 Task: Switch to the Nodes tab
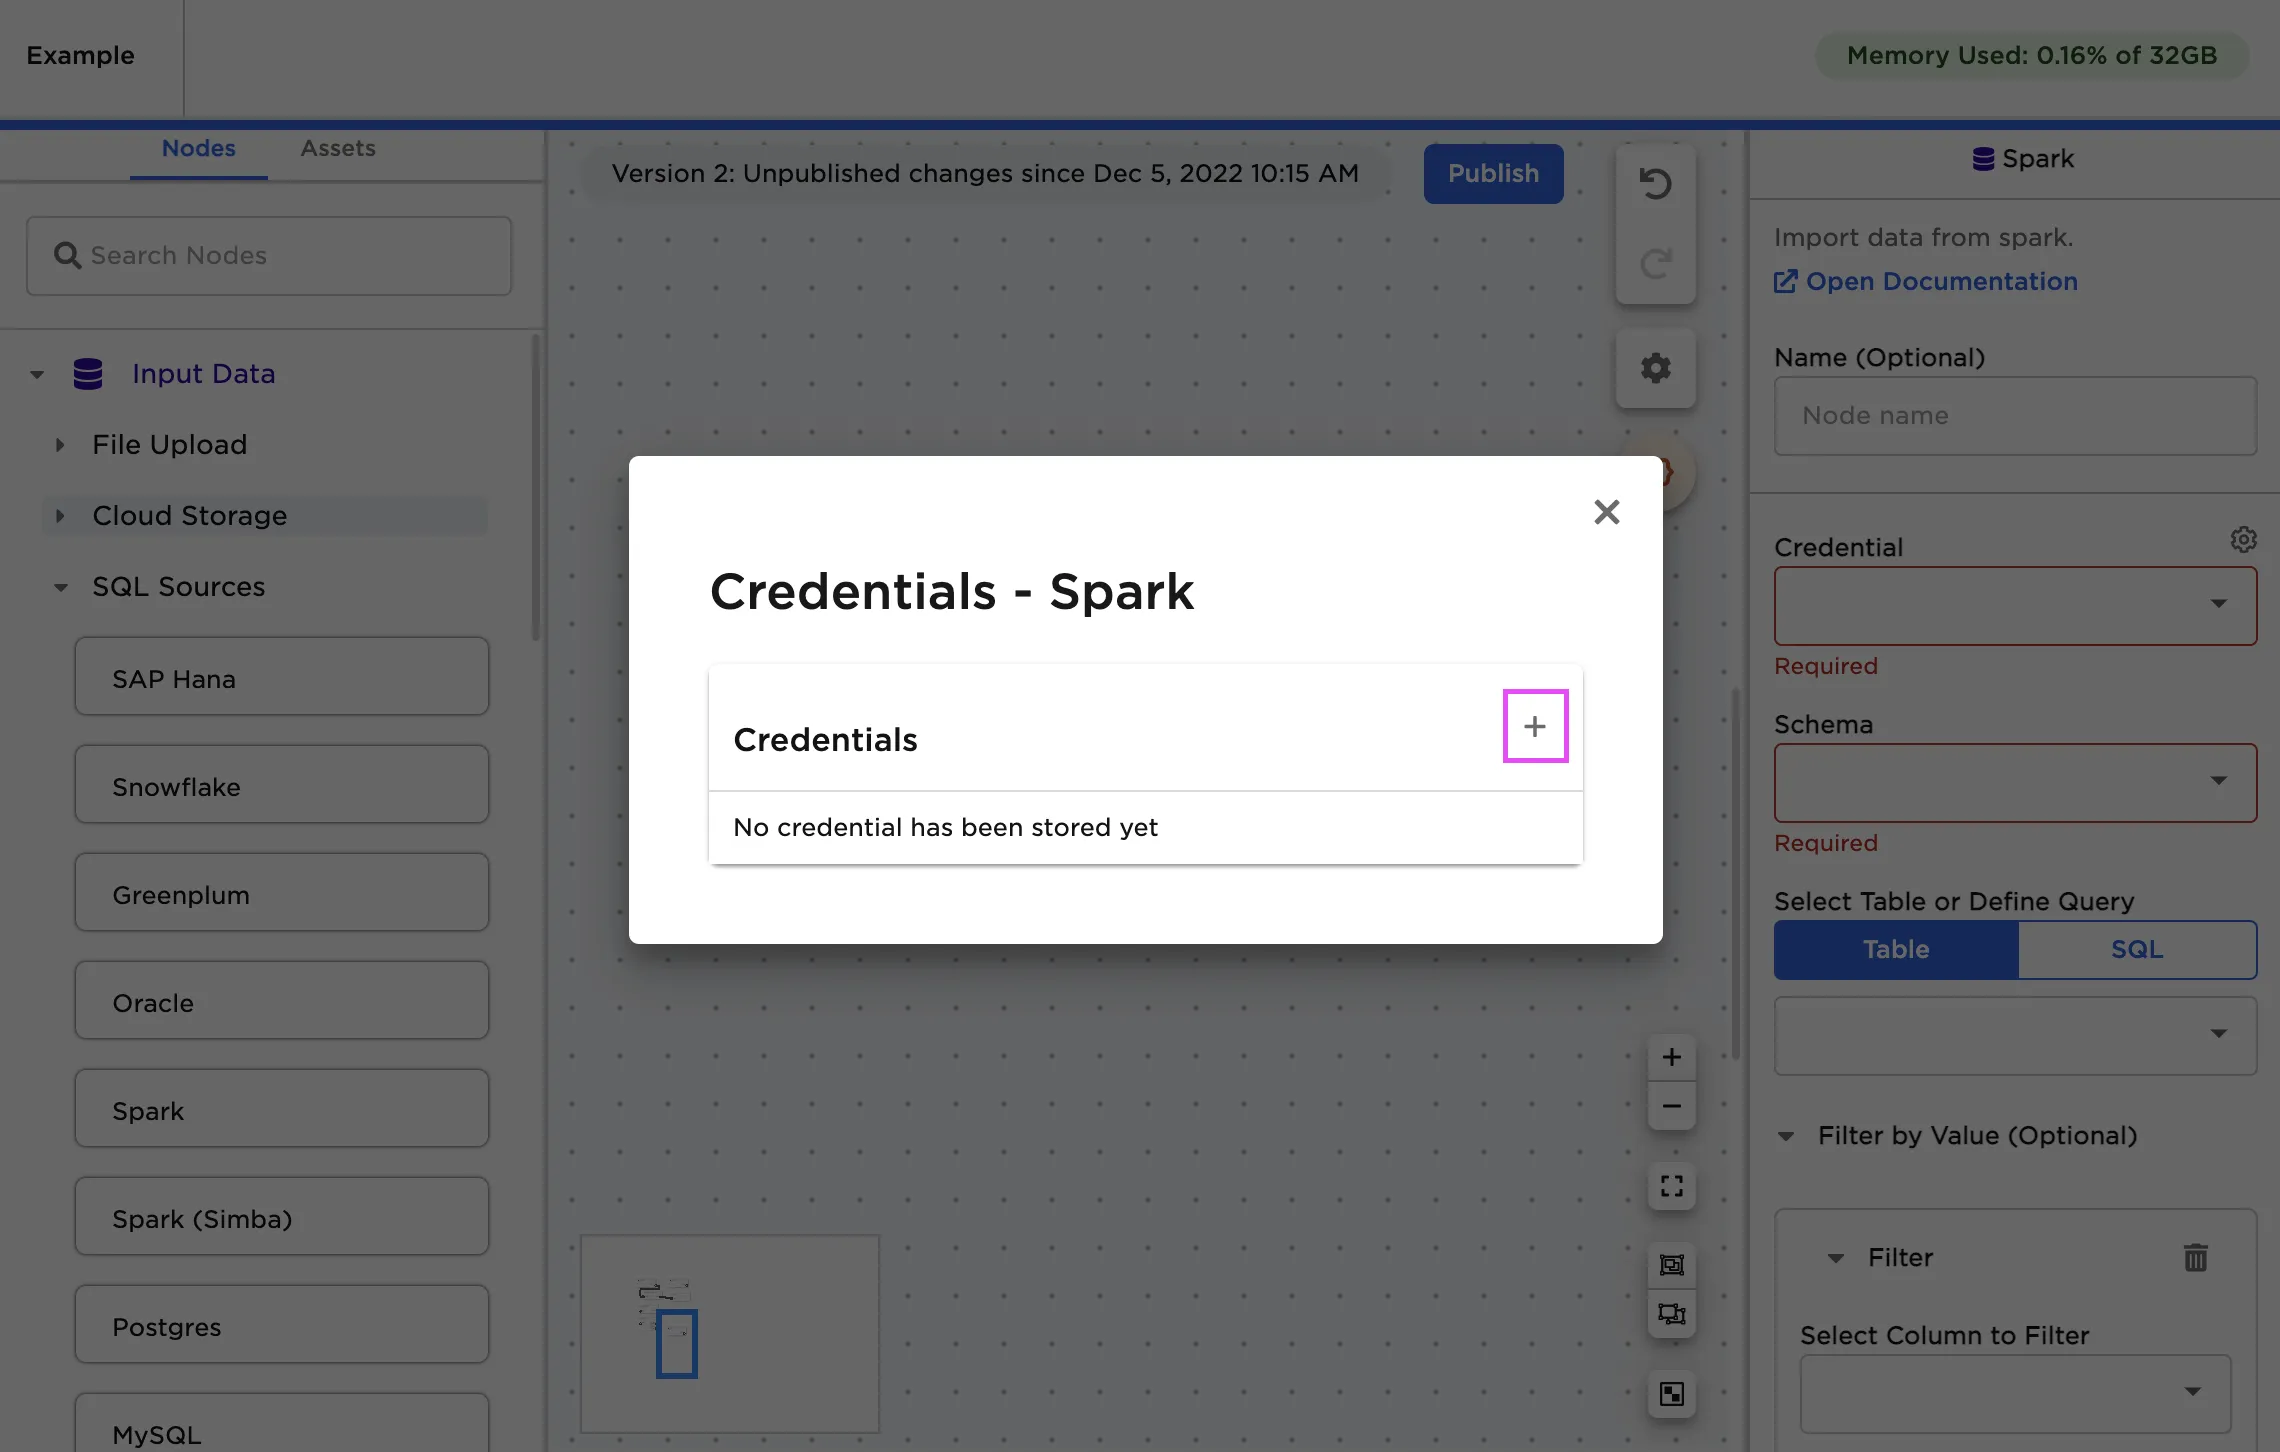tap(198, 148)
